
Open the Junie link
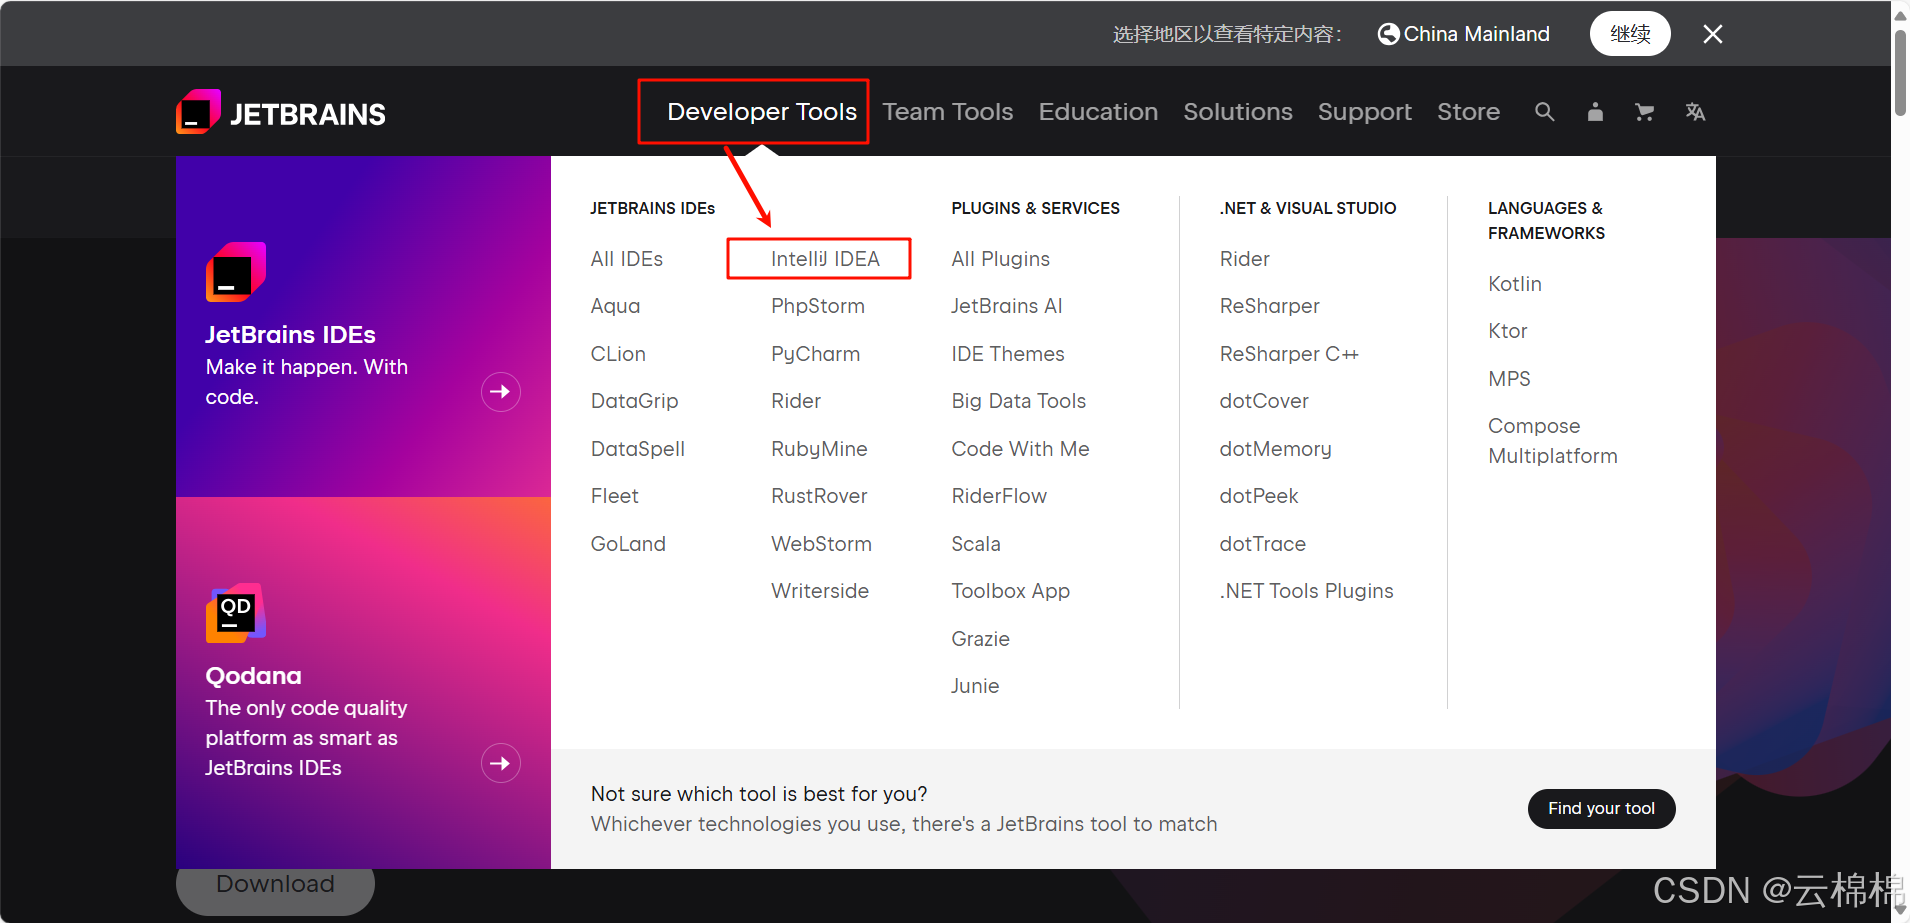click(975, 686)
